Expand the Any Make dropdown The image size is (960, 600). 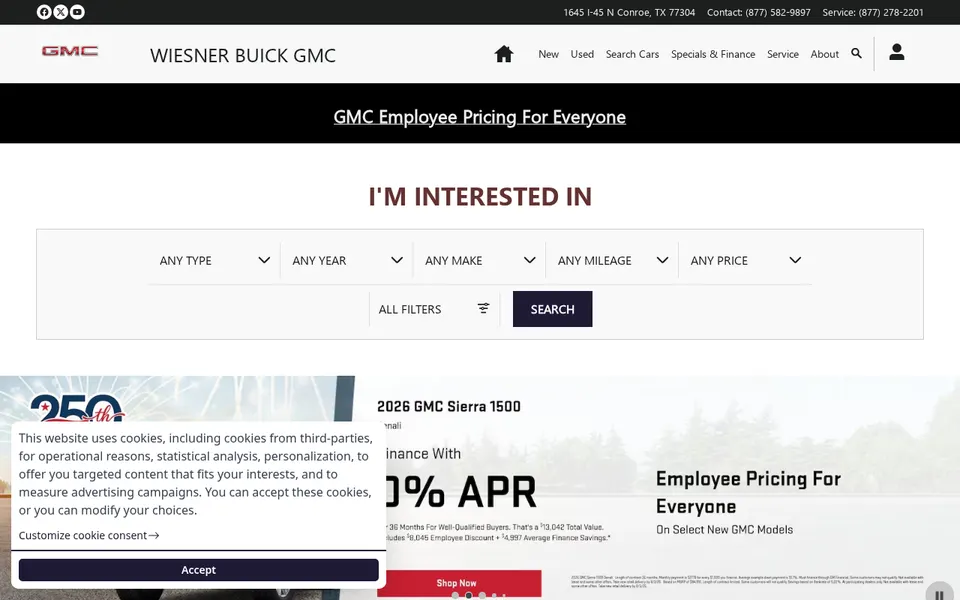[479, 260]
